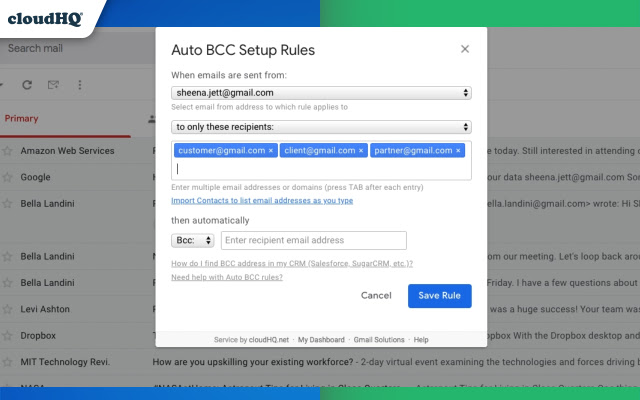Screen dimensions: 640x400
Task: Remove partner@gmail.com recipient chip
Action: [459, 151]
